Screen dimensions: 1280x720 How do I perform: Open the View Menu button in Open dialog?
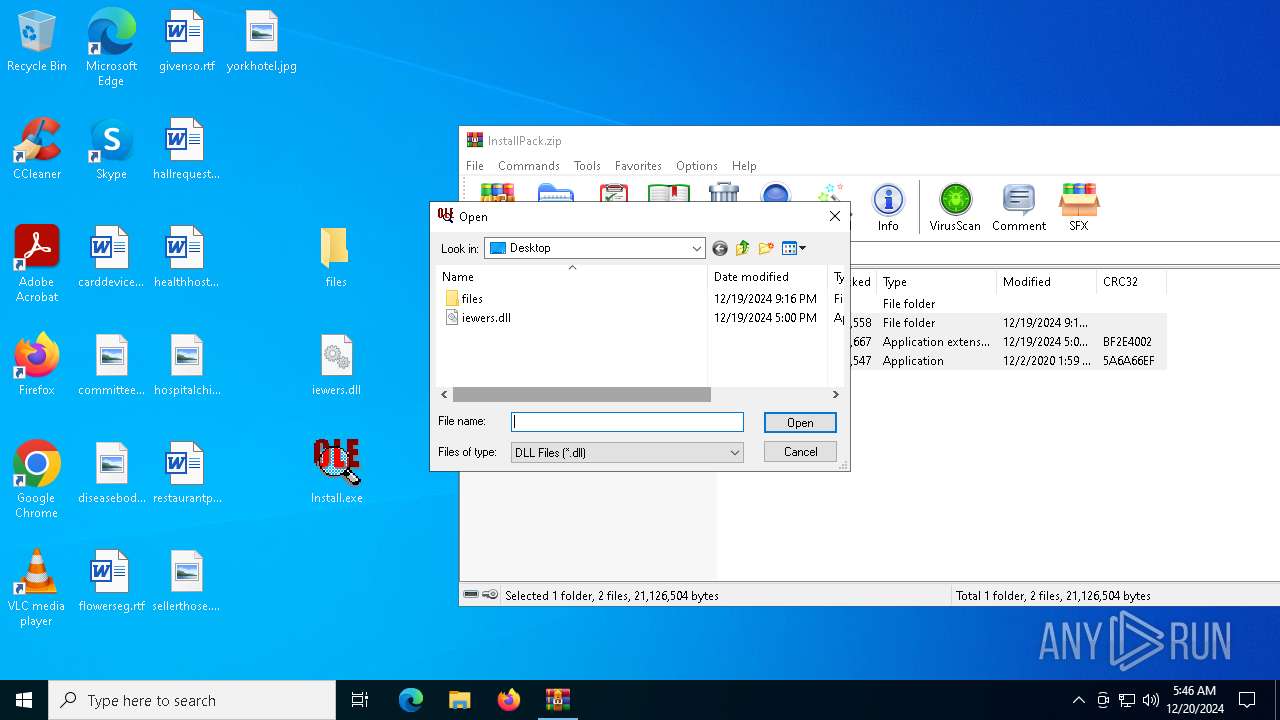[x=794, y=248]
